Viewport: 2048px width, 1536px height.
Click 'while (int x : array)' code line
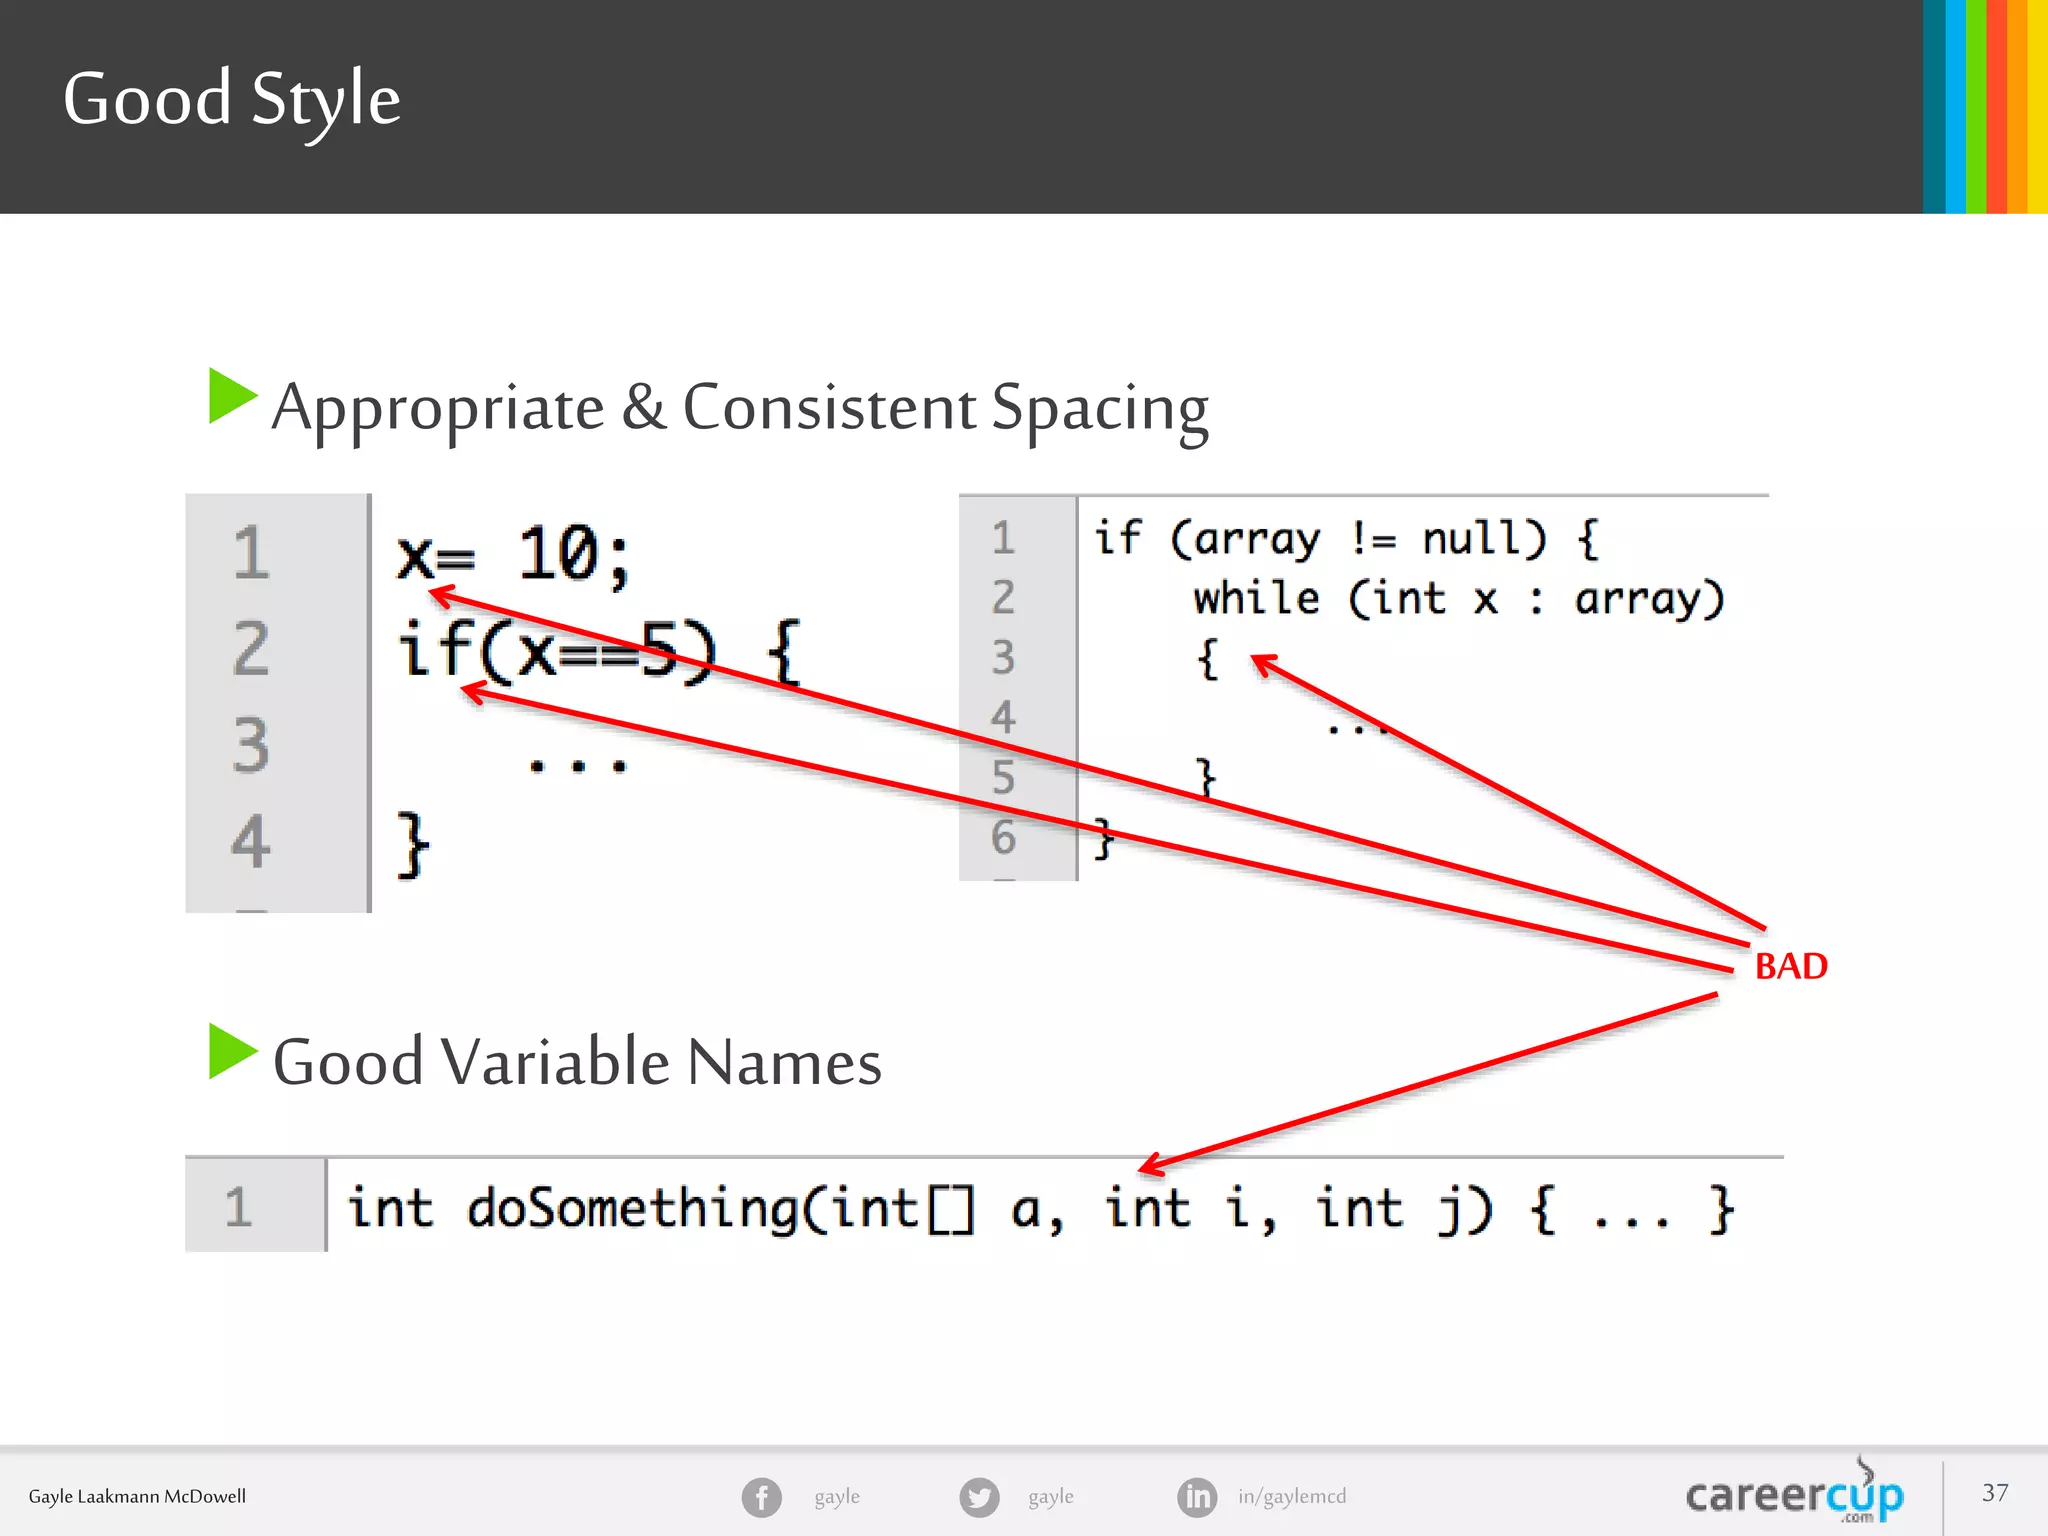pyautogui.click(x=1459, y=599)
